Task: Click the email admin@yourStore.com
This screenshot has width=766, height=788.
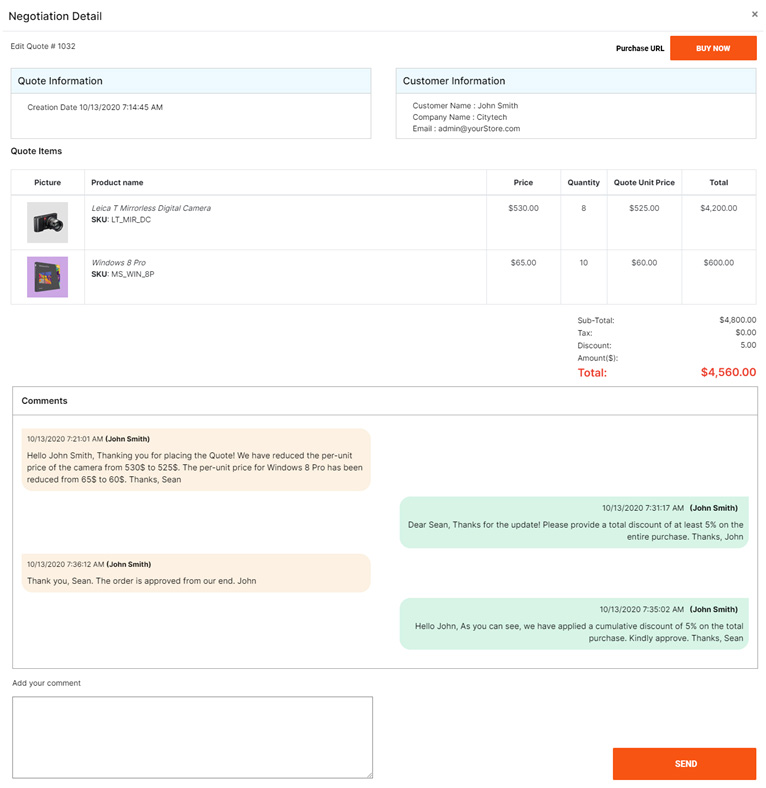Action: coord(479,129)
